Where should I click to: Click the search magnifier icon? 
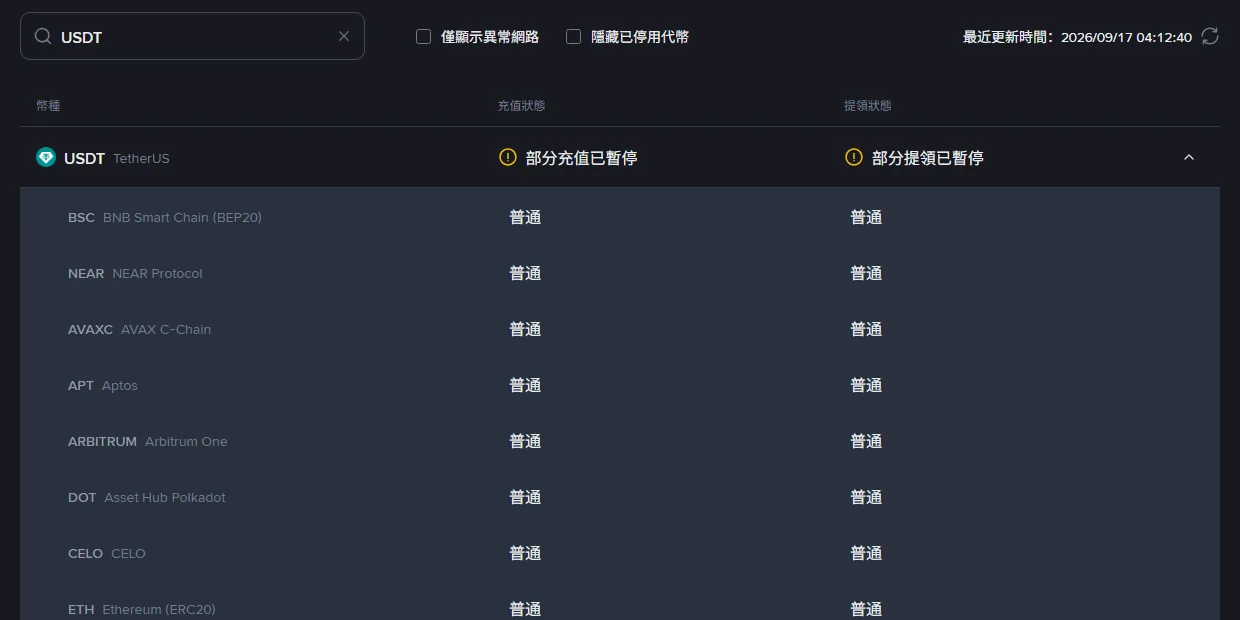43,36
